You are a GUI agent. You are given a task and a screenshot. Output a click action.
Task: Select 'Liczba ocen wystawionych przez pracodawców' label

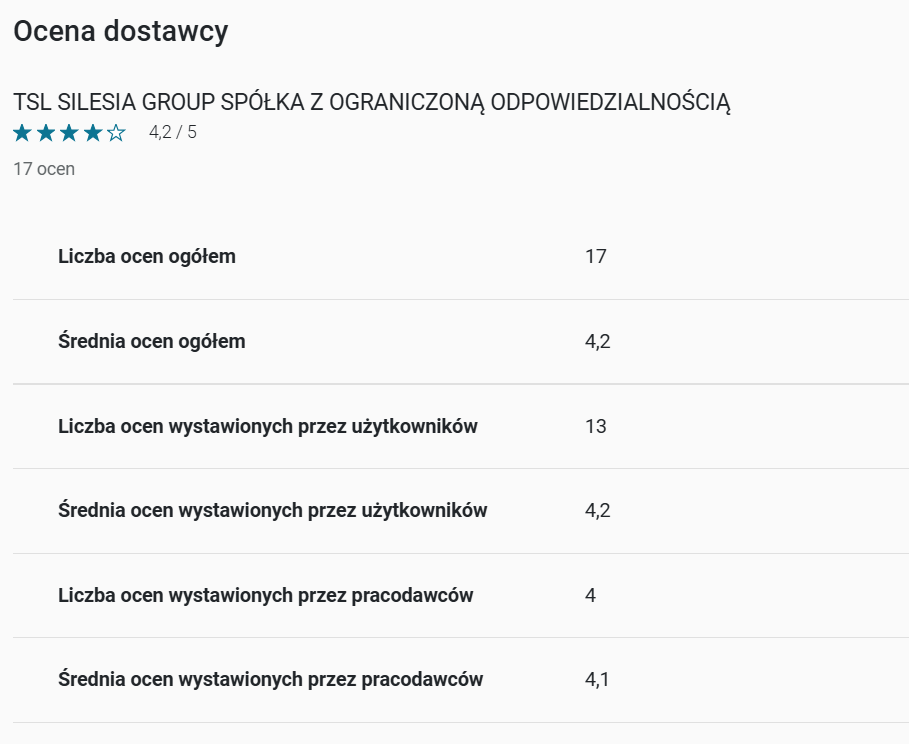coord(266,595)
